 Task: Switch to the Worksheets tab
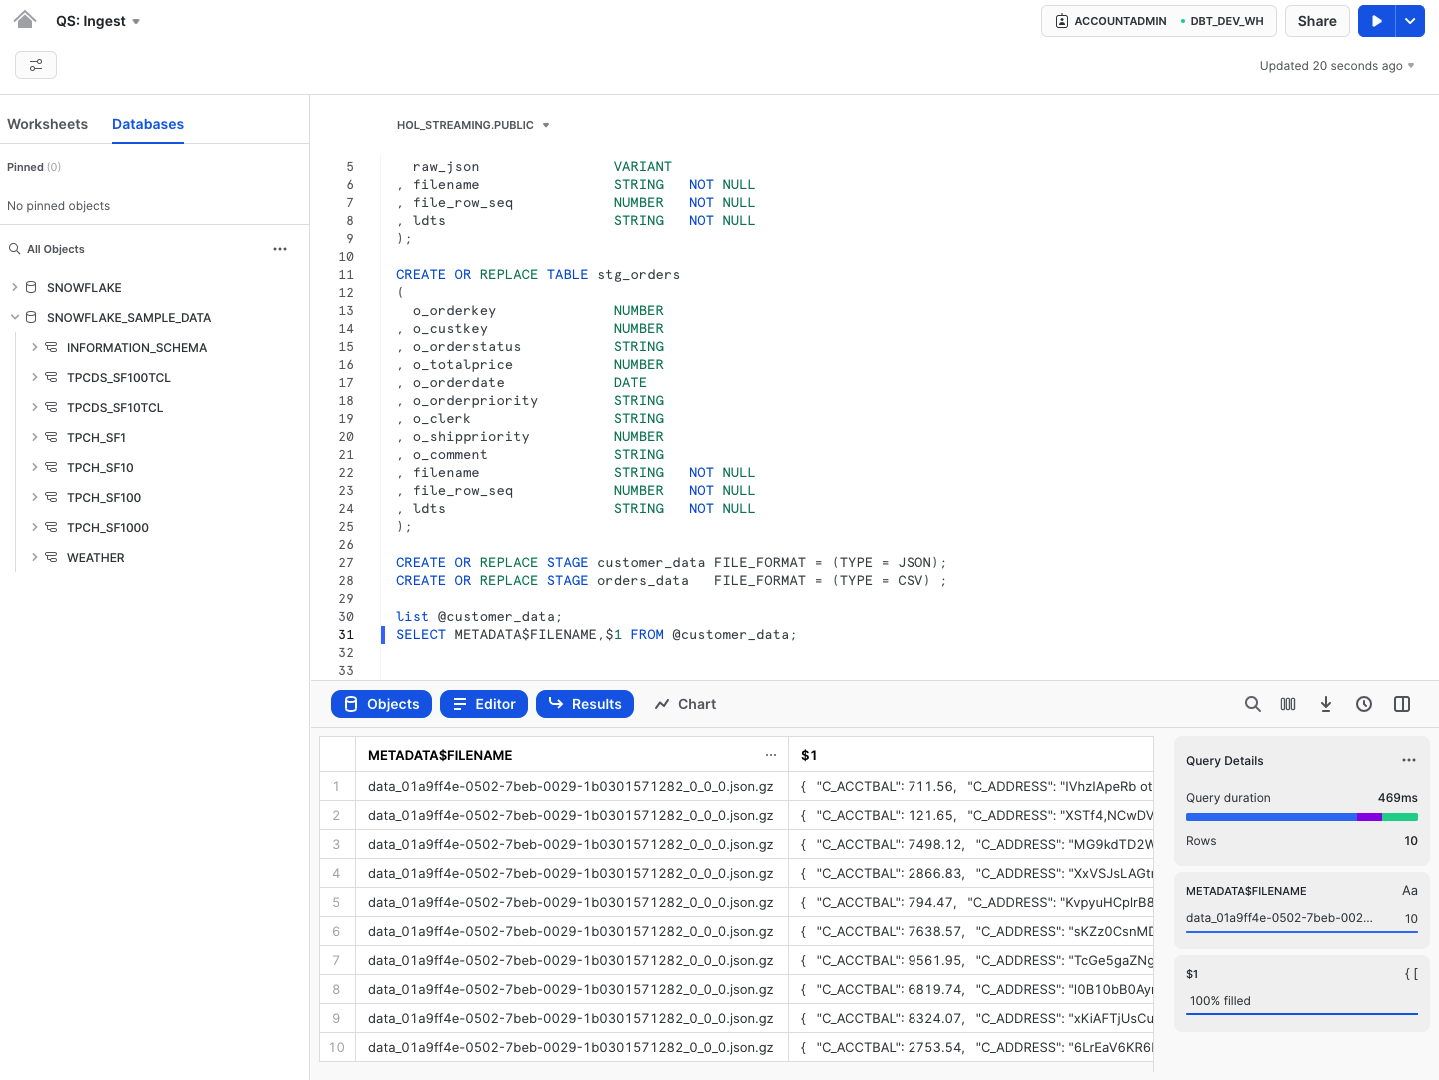[x=47, y=124]
